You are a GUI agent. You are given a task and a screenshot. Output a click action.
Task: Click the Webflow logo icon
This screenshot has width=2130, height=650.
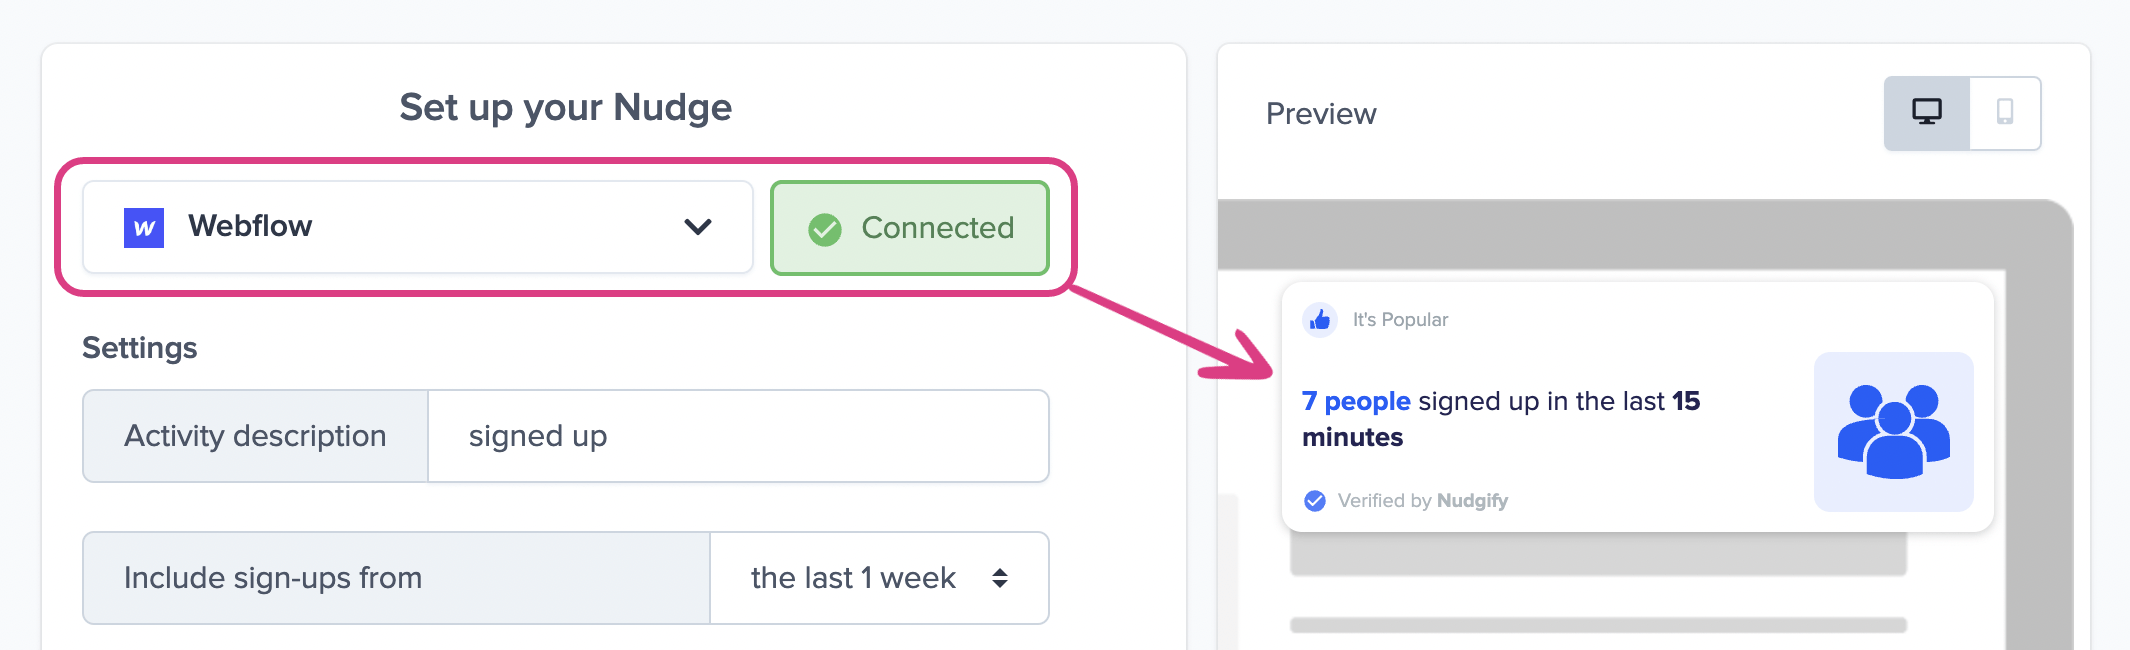point(144,228)
